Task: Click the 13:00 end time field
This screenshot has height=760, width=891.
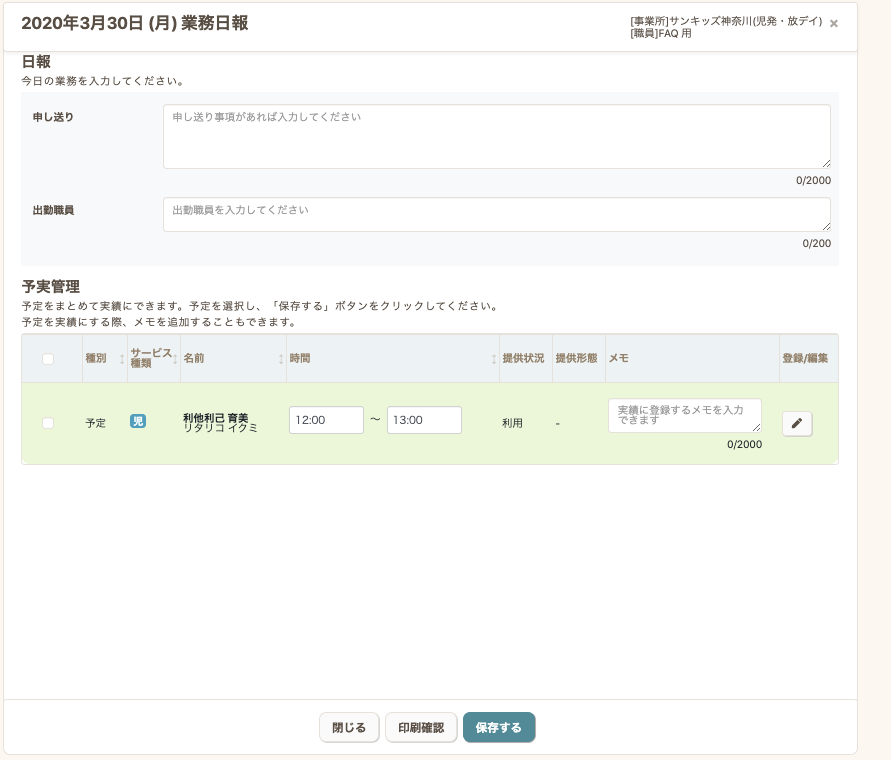Action: (424, 420)
